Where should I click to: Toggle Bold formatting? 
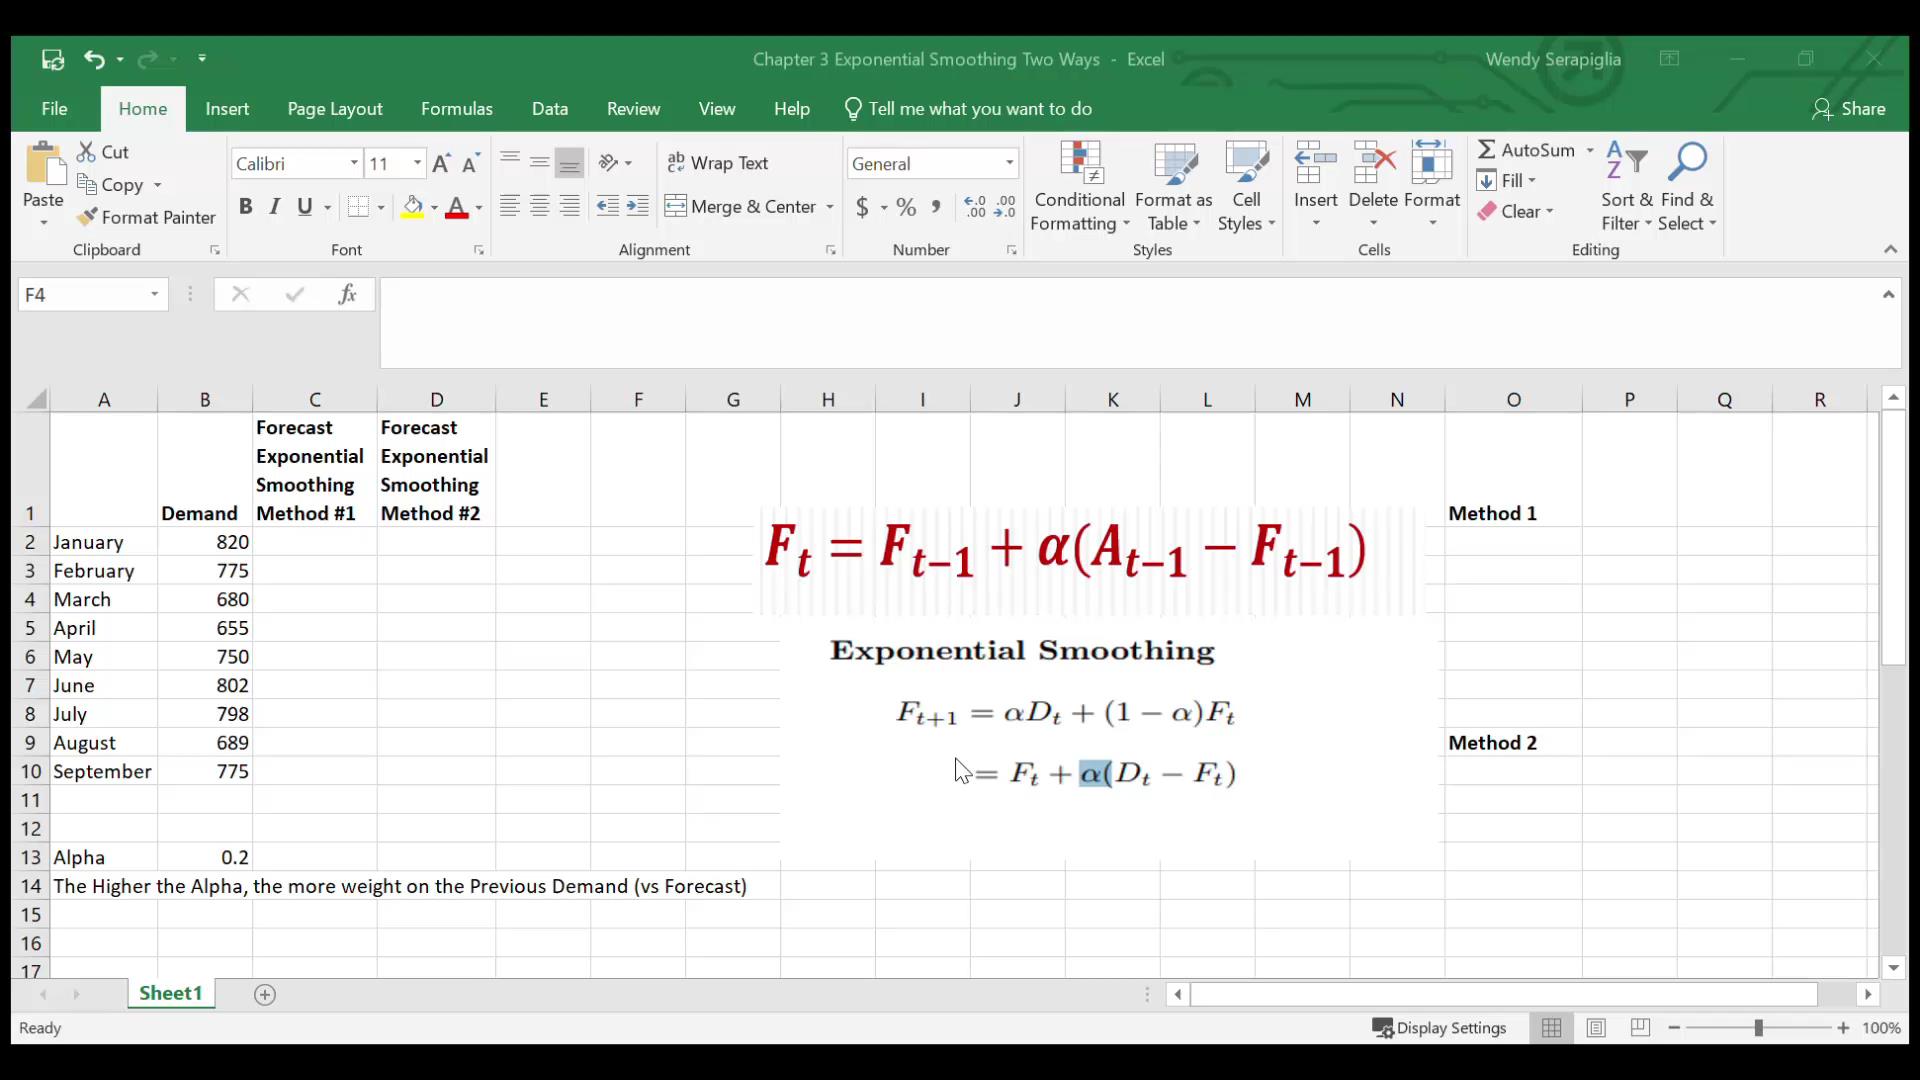tap(245, 207)
